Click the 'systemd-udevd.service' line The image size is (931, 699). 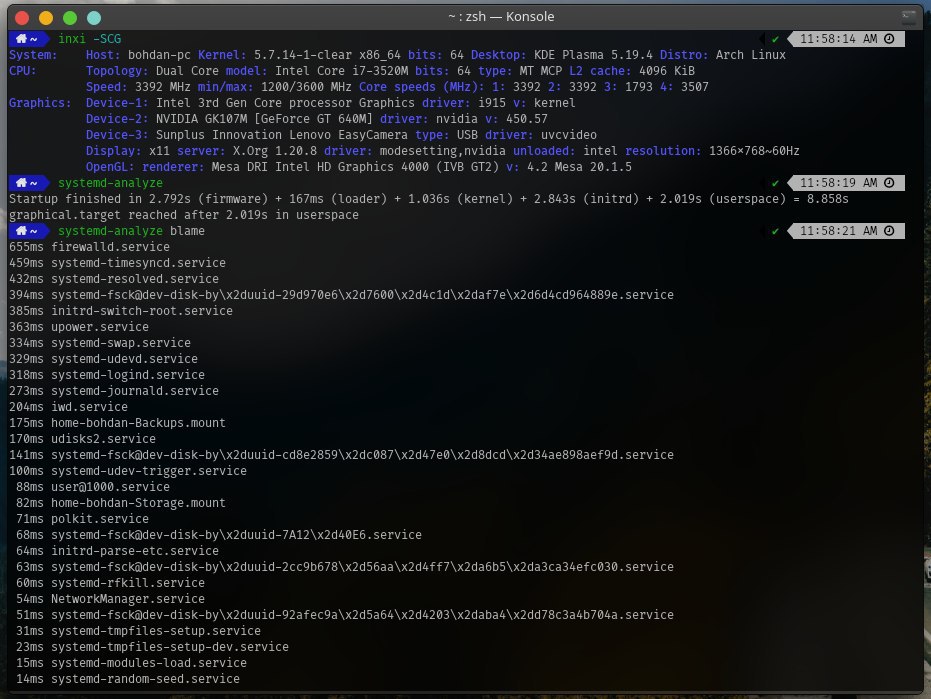pos(103,359)
